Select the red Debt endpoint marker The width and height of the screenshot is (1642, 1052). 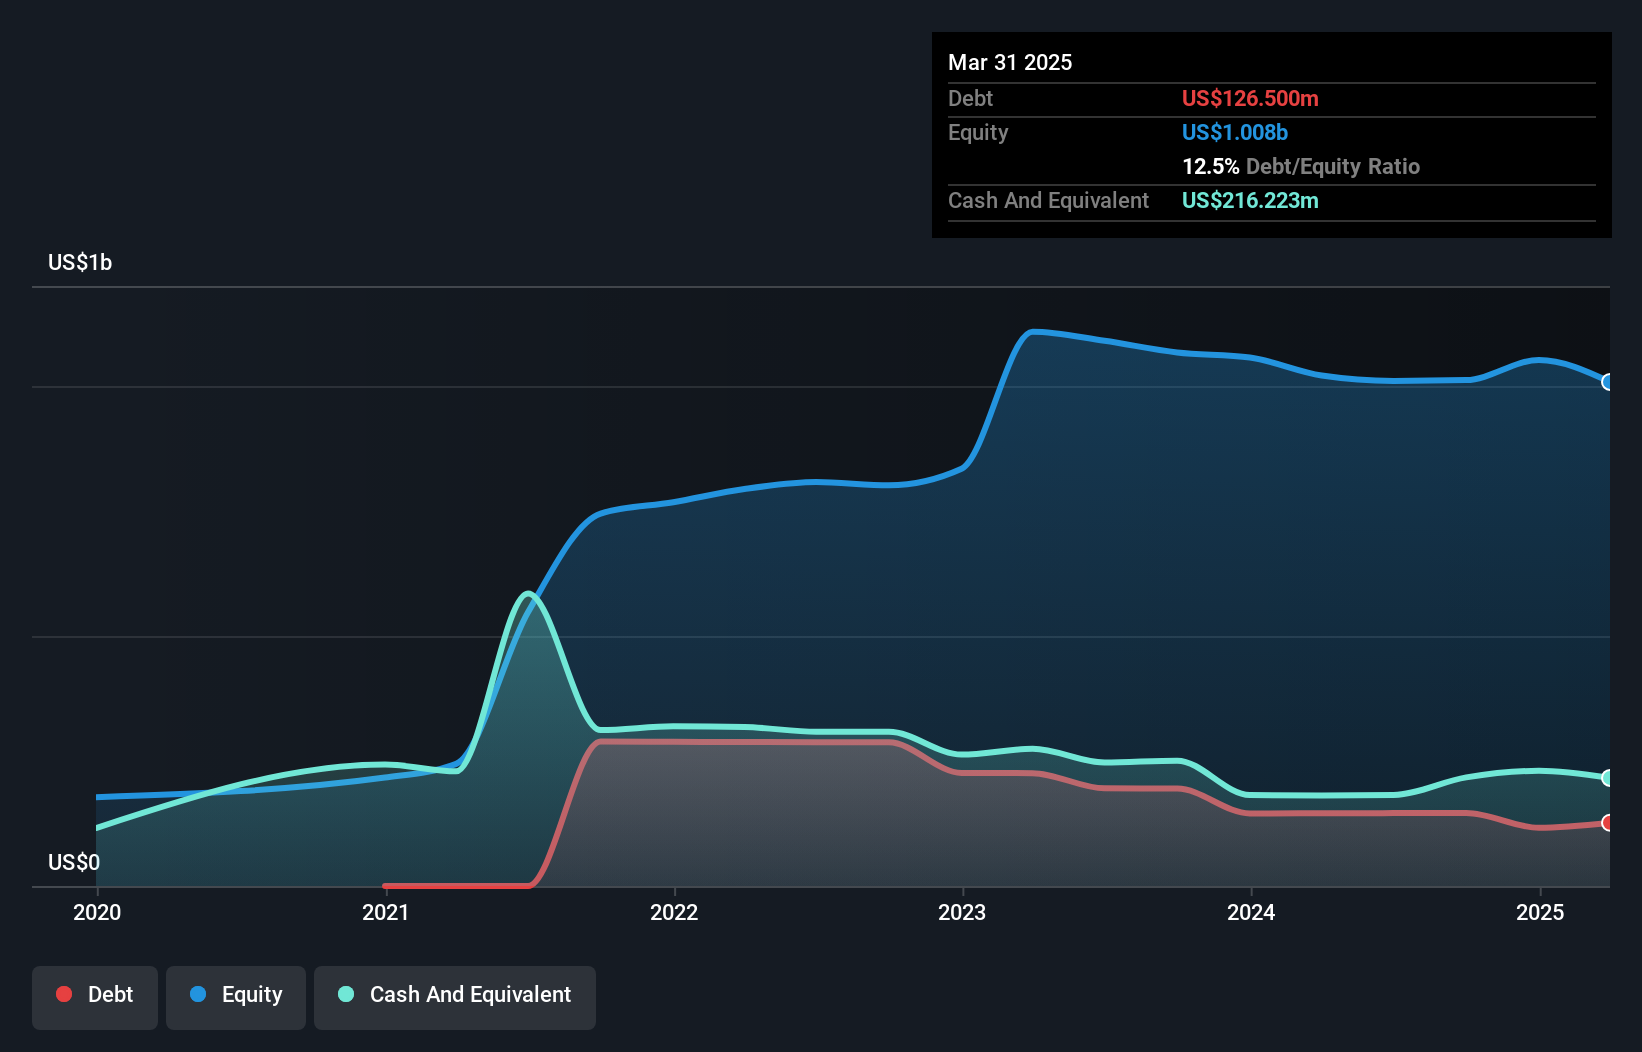click(x=1608, y=823)
